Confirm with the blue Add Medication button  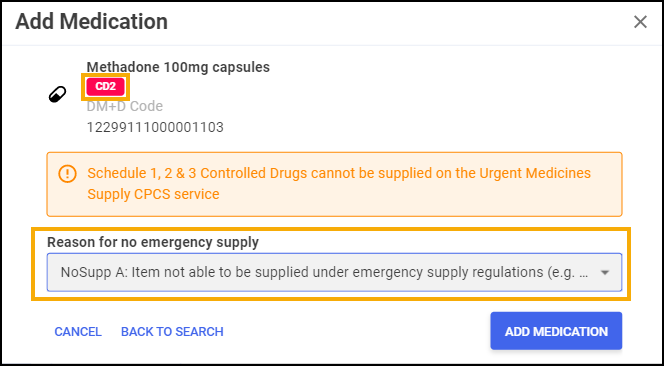tap(556, 331)
